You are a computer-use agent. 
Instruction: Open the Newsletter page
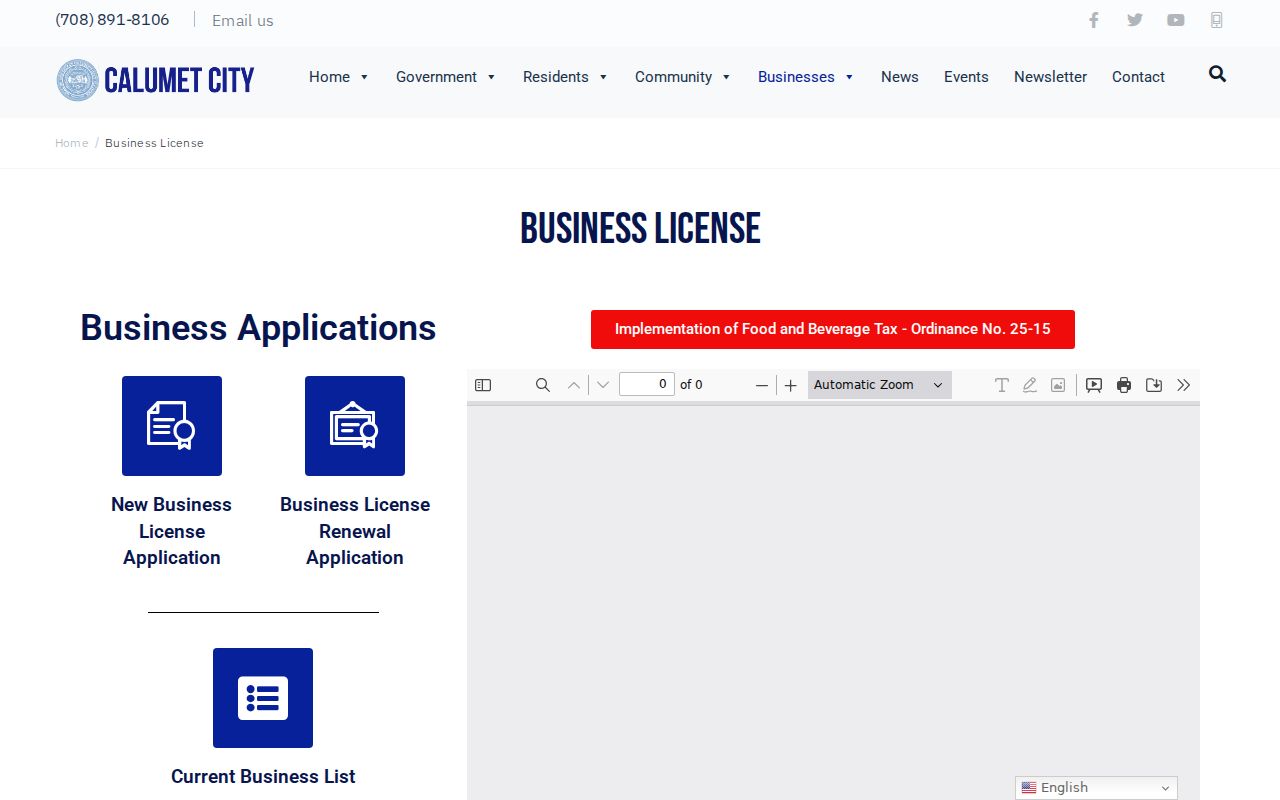pyautogui.click(x=1050, y=77)
